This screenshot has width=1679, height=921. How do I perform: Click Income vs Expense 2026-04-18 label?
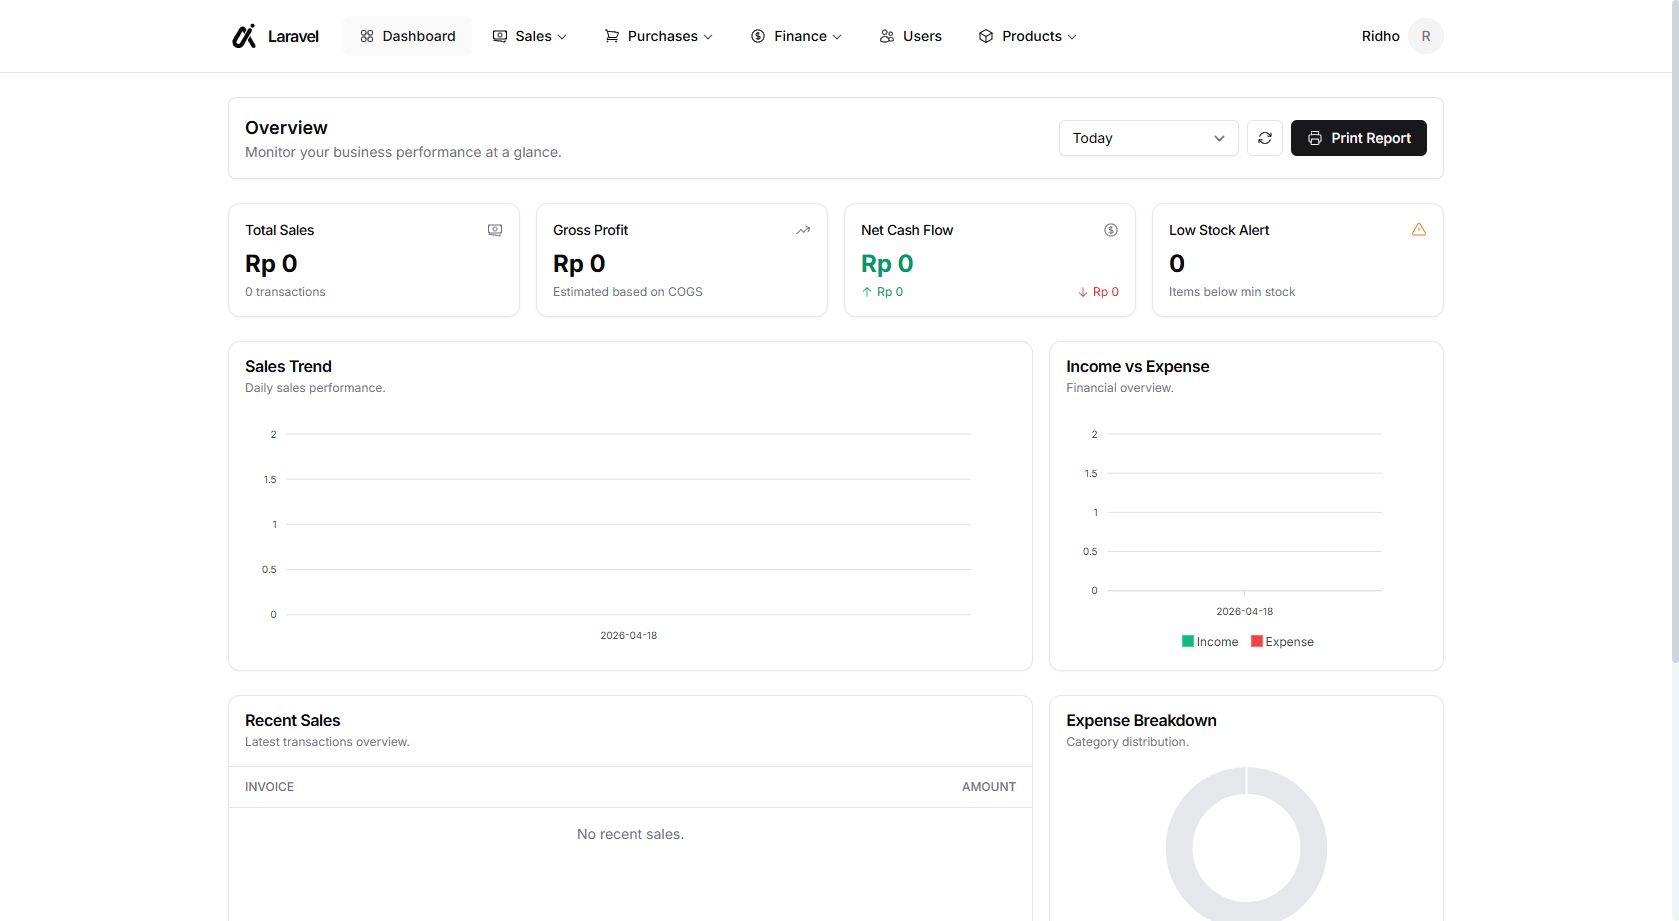tap(1245, 612)
